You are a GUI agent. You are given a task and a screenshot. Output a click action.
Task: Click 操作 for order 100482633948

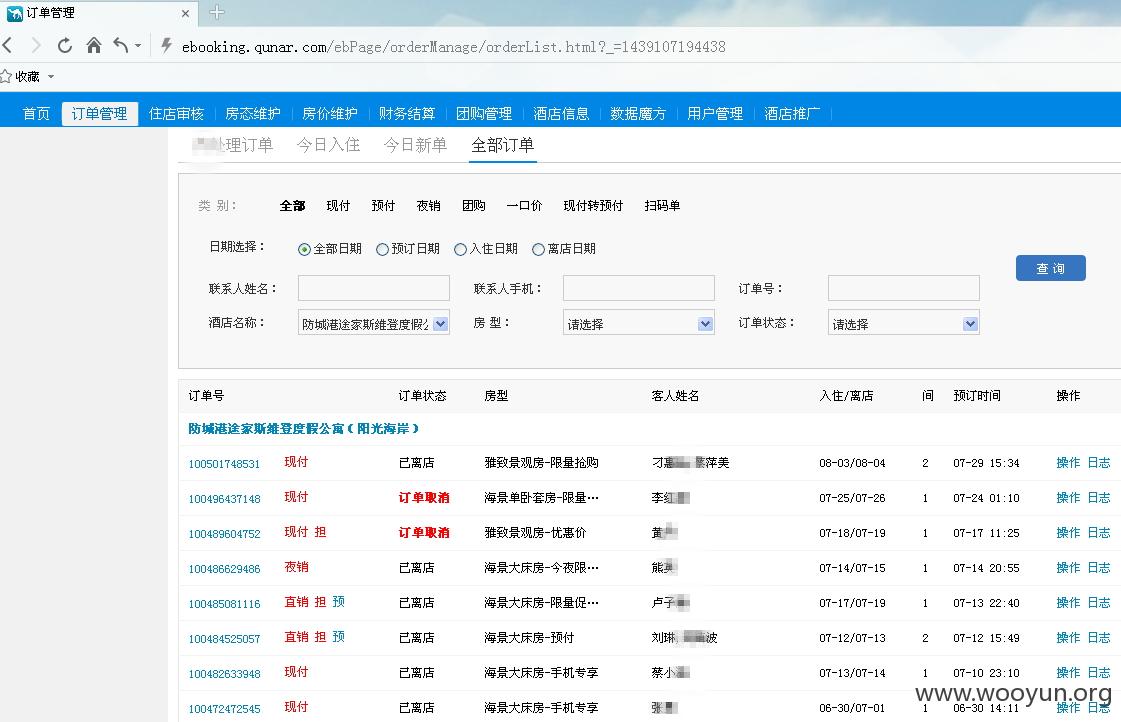click(1068, 673)
